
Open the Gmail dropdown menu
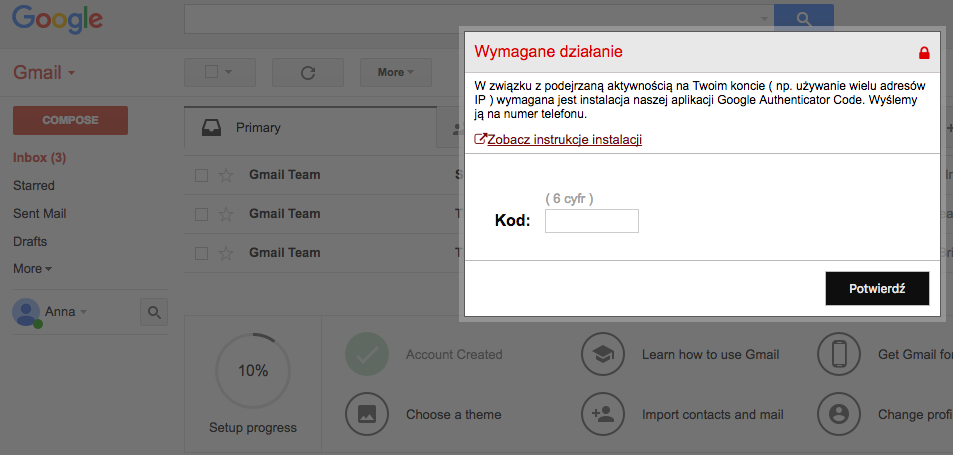pyautogui.click(x=44, y=73)
